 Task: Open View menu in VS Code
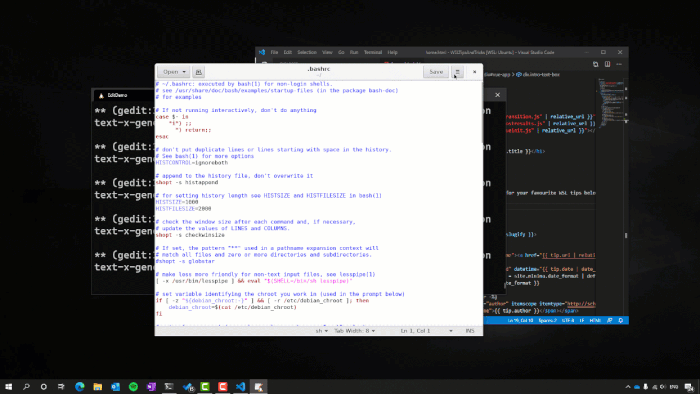tap(327, 52)
